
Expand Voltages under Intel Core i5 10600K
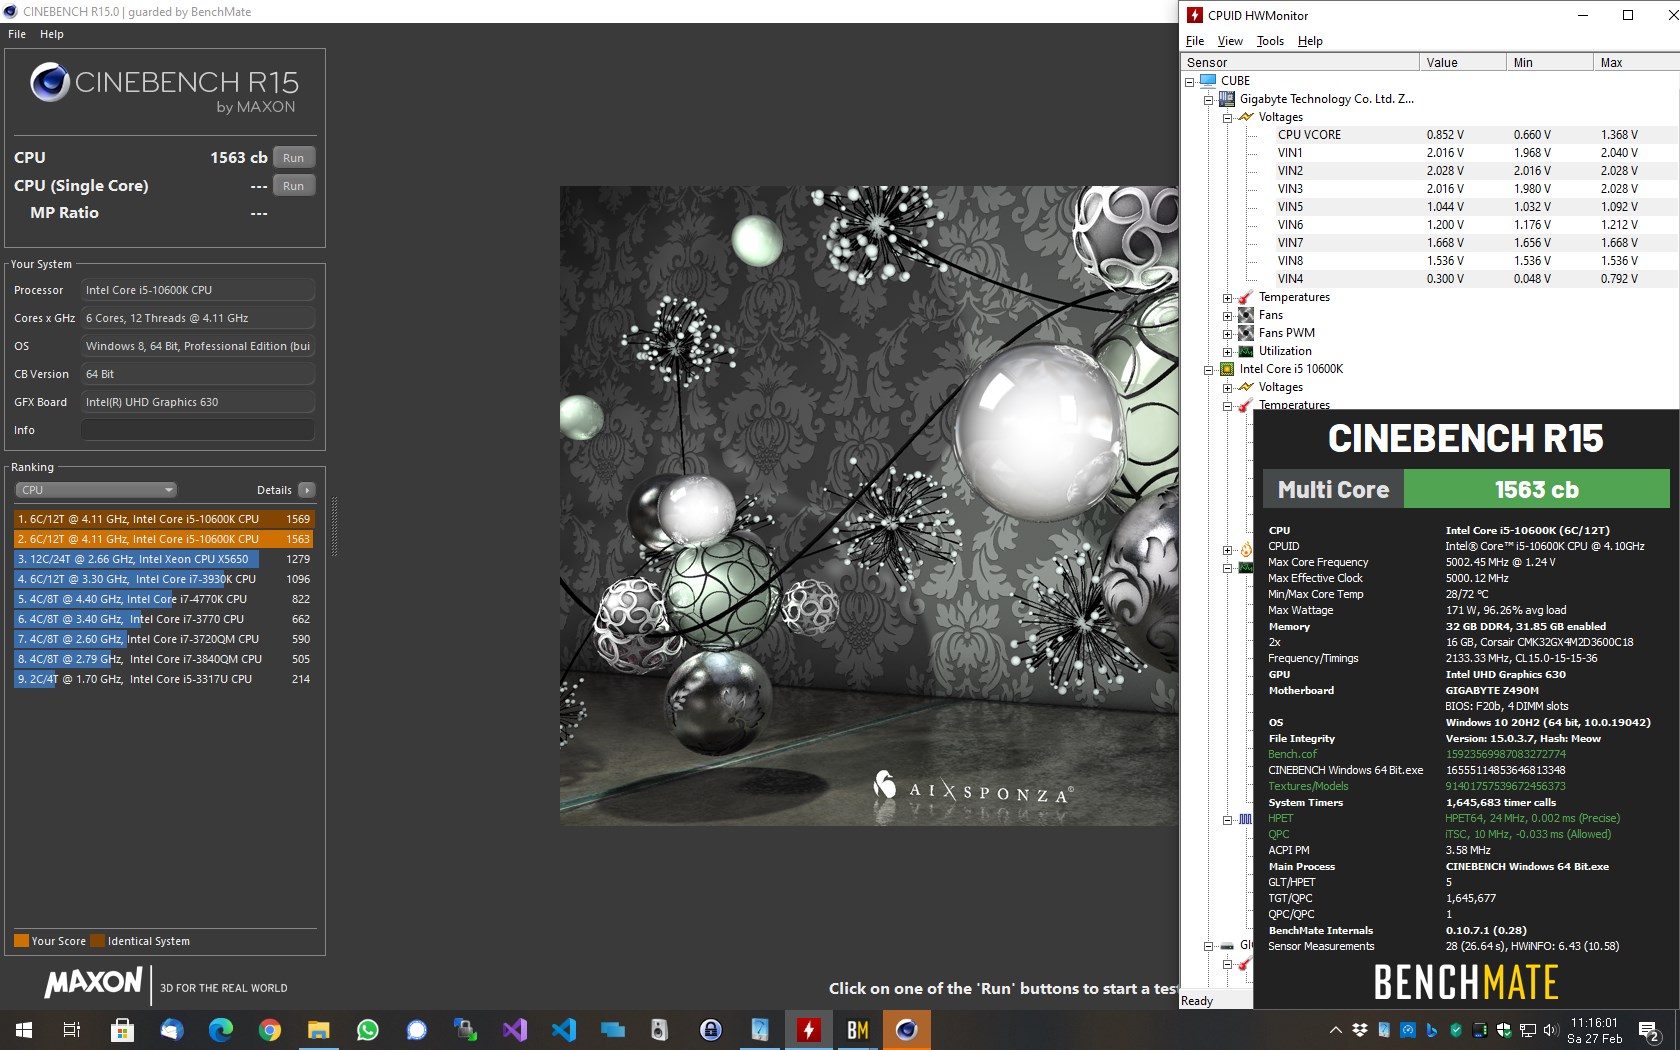point(1227,388)
